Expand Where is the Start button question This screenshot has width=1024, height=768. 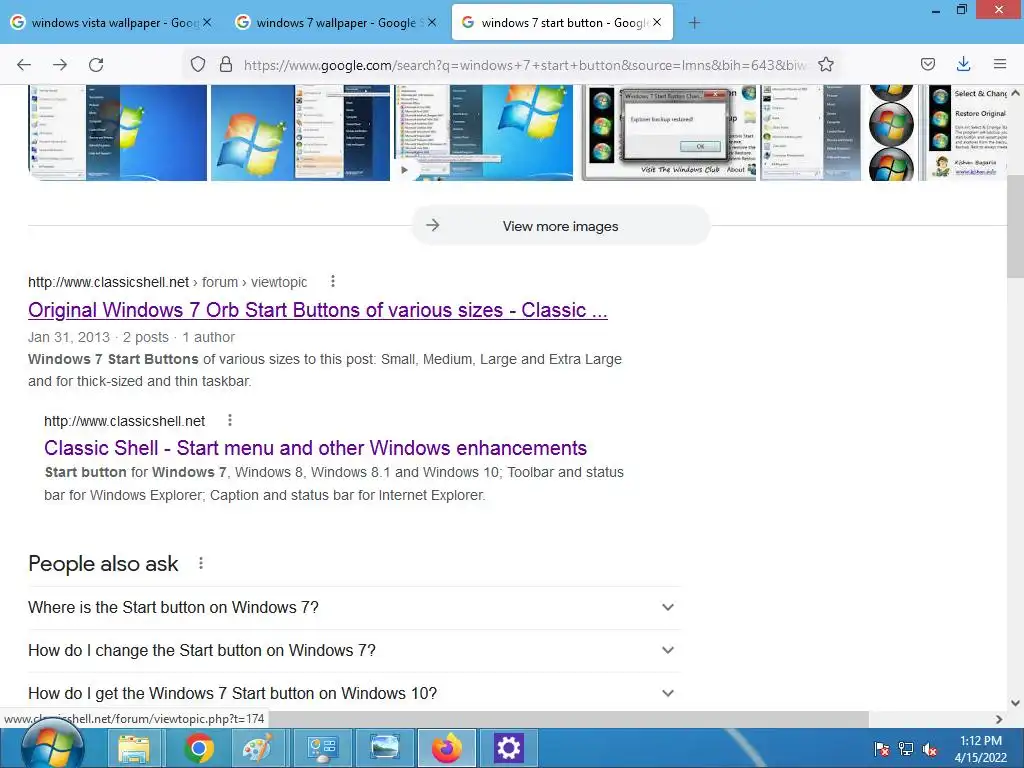click(354, 607)
